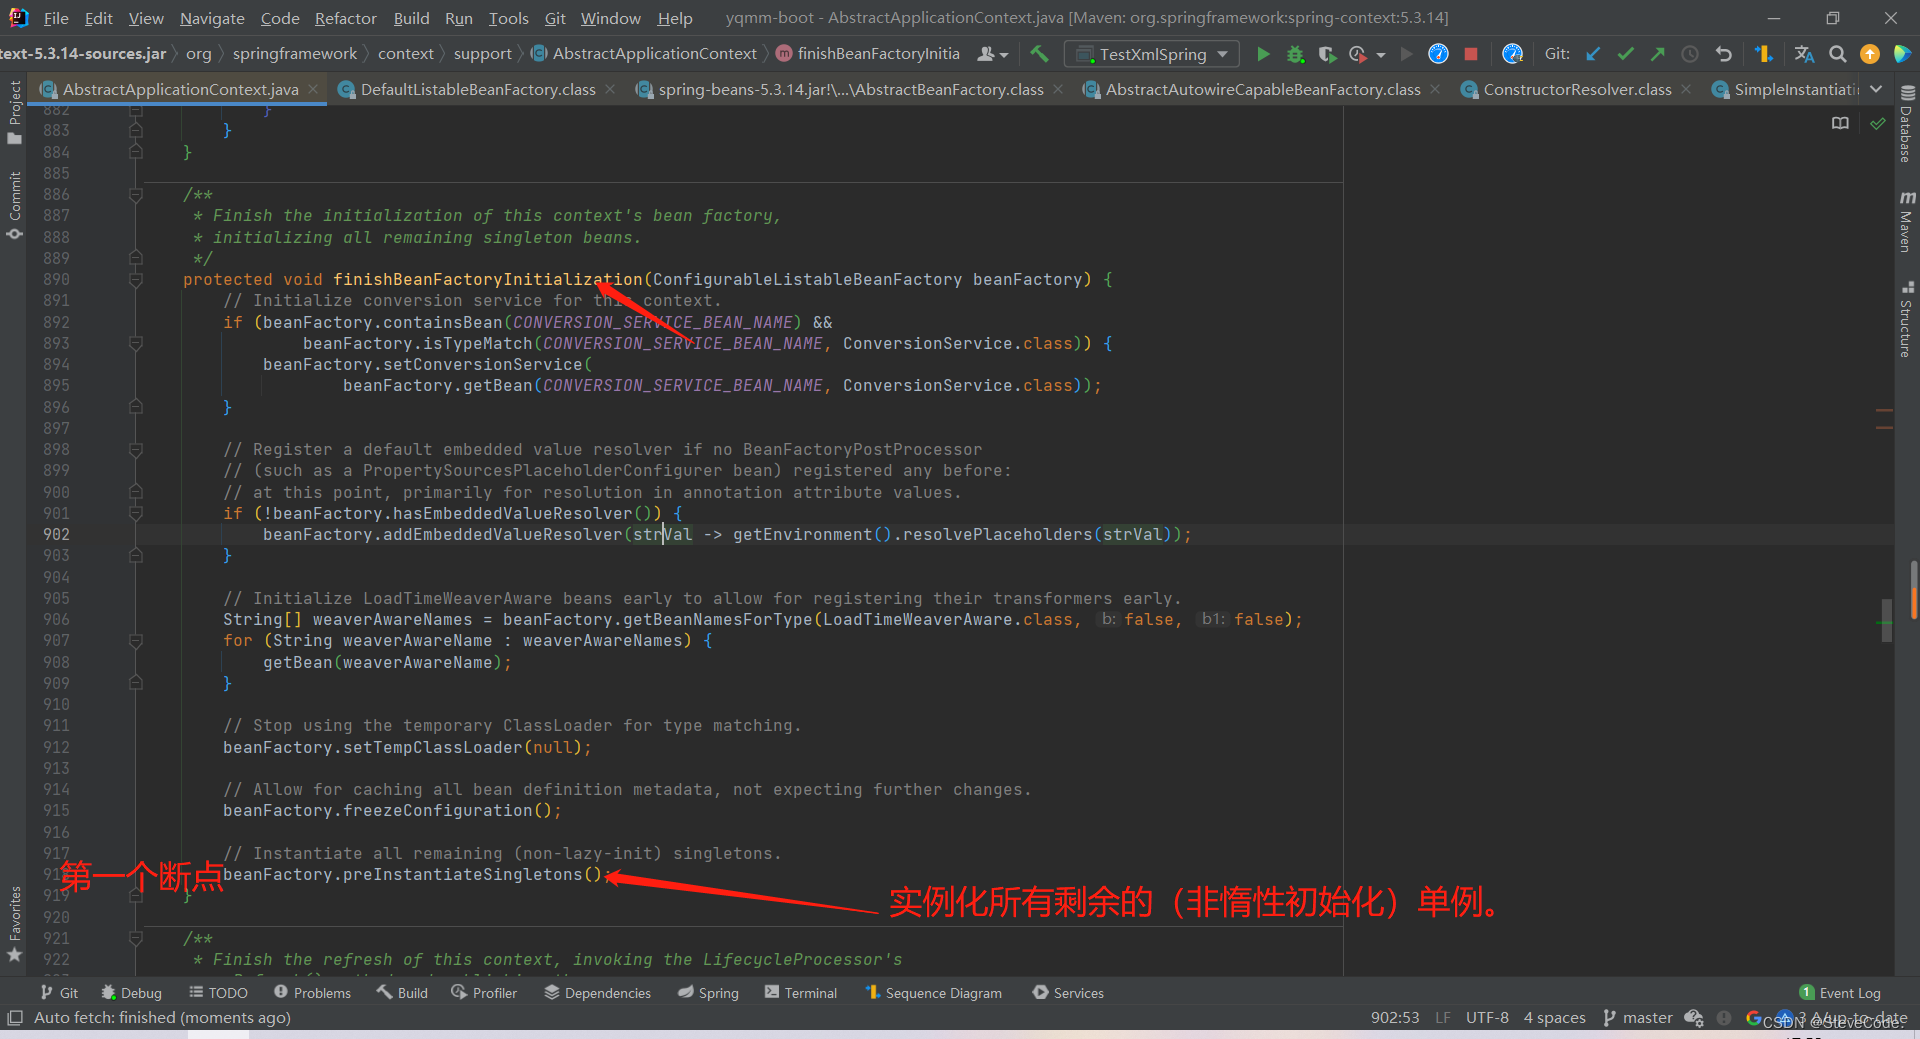Collapse the Javadoc fold at line 921

pyautogui.click(x=136, y=939)
